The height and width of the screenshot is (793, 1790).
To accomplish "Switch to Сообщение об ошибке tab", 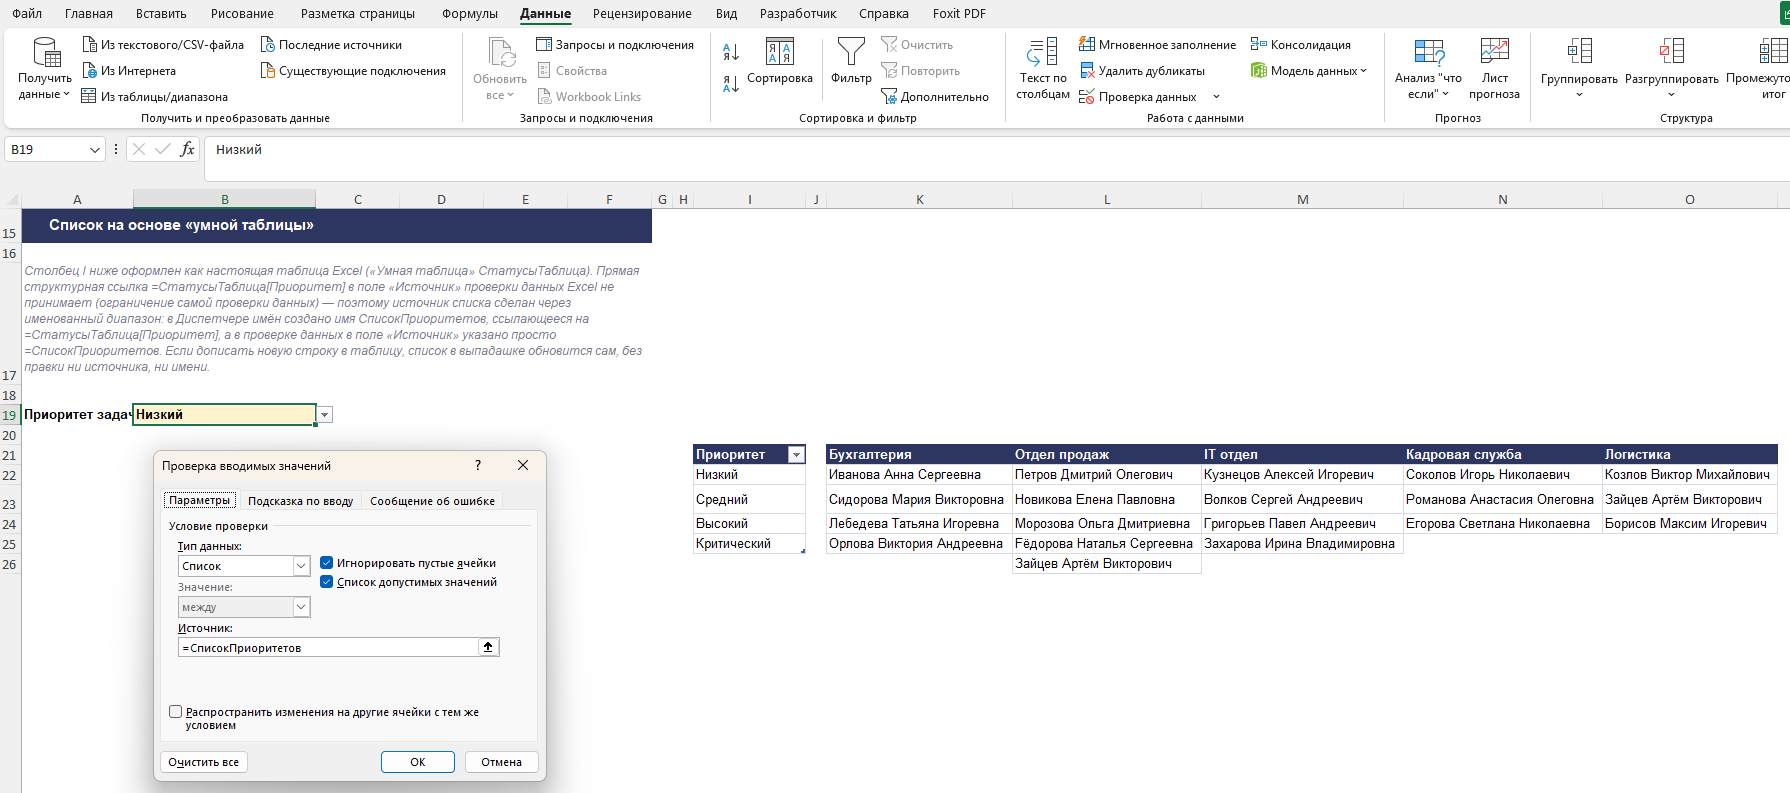I will click(432, 501).
